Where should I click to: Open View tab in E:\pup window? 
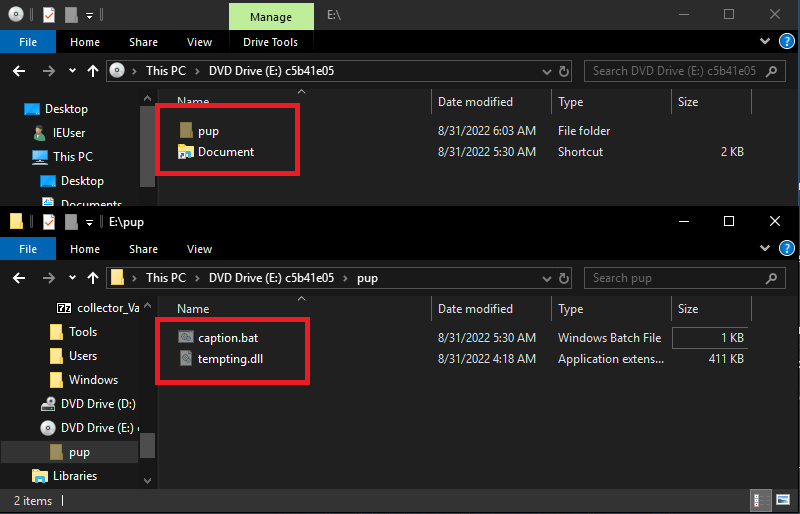point(199,249)
